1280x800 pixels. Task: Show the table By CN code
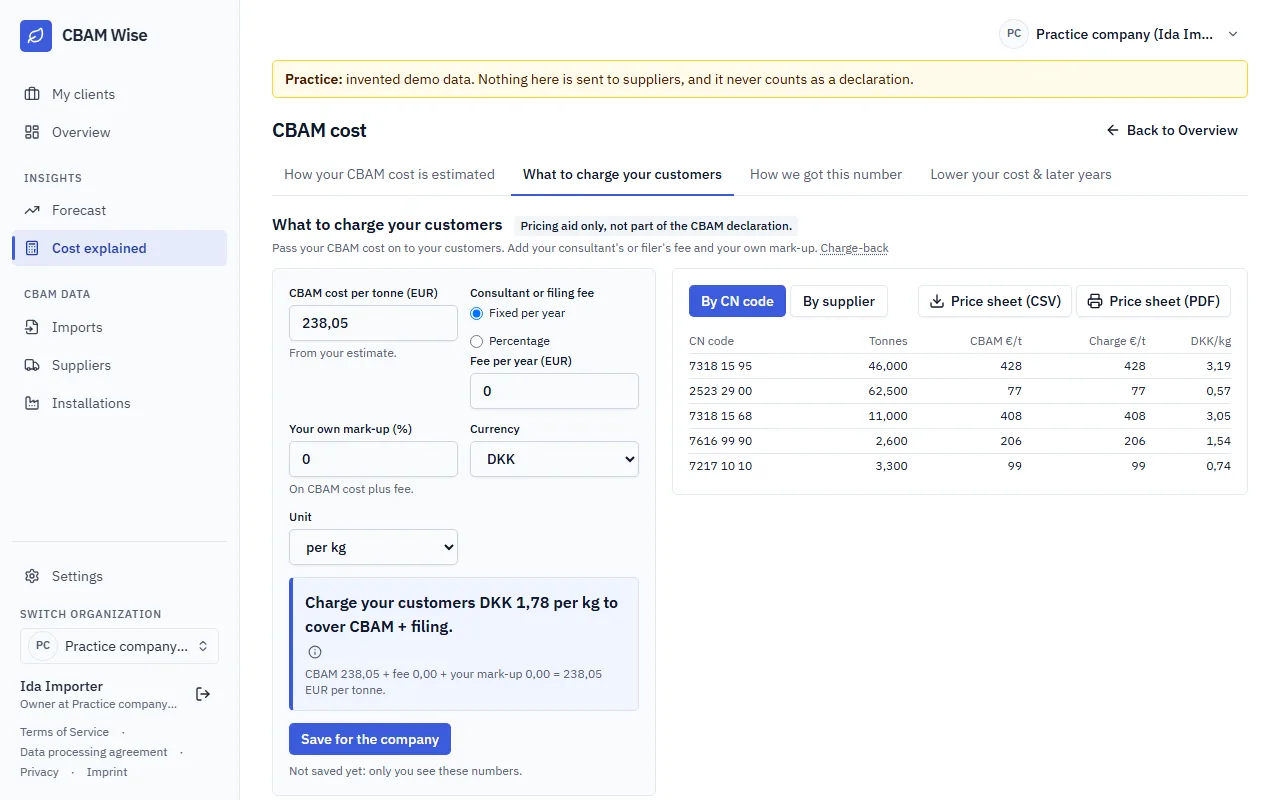(737, 301)
